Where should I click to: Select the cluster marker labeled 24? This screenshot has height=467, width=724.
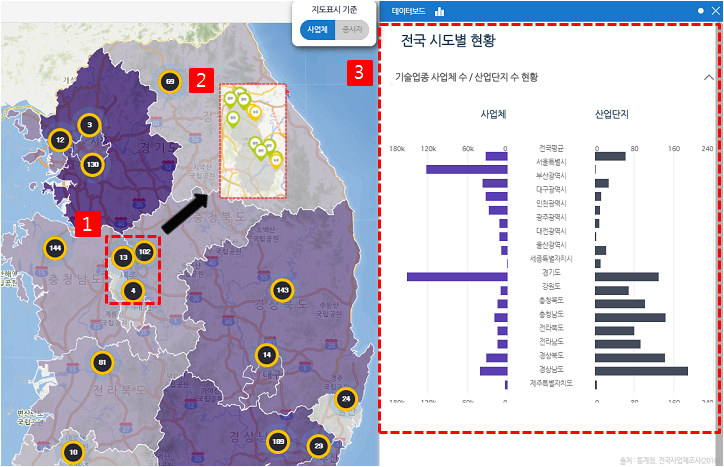[346, 399]
